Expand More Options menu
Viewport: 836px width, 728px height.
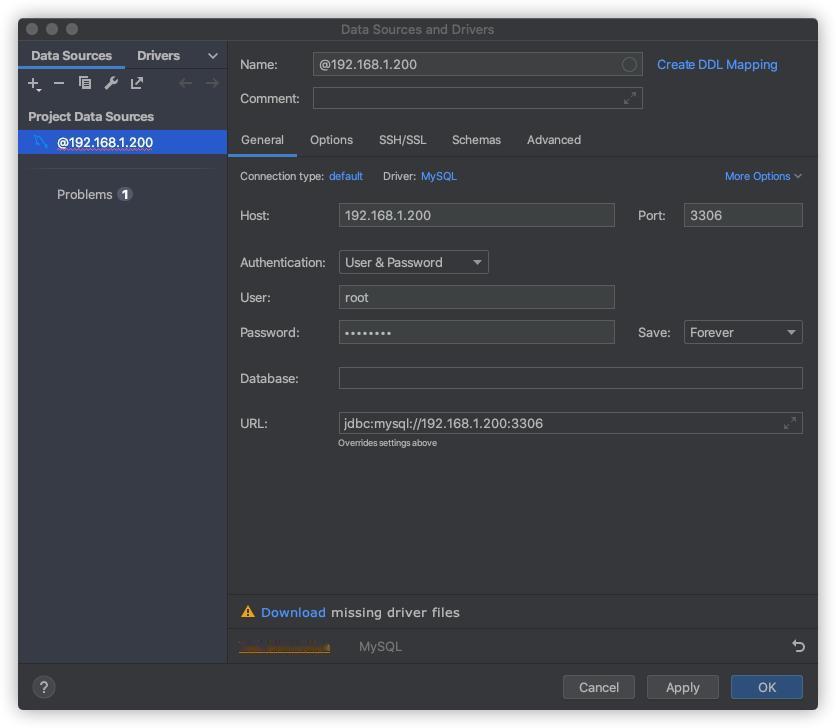[763, 176]
